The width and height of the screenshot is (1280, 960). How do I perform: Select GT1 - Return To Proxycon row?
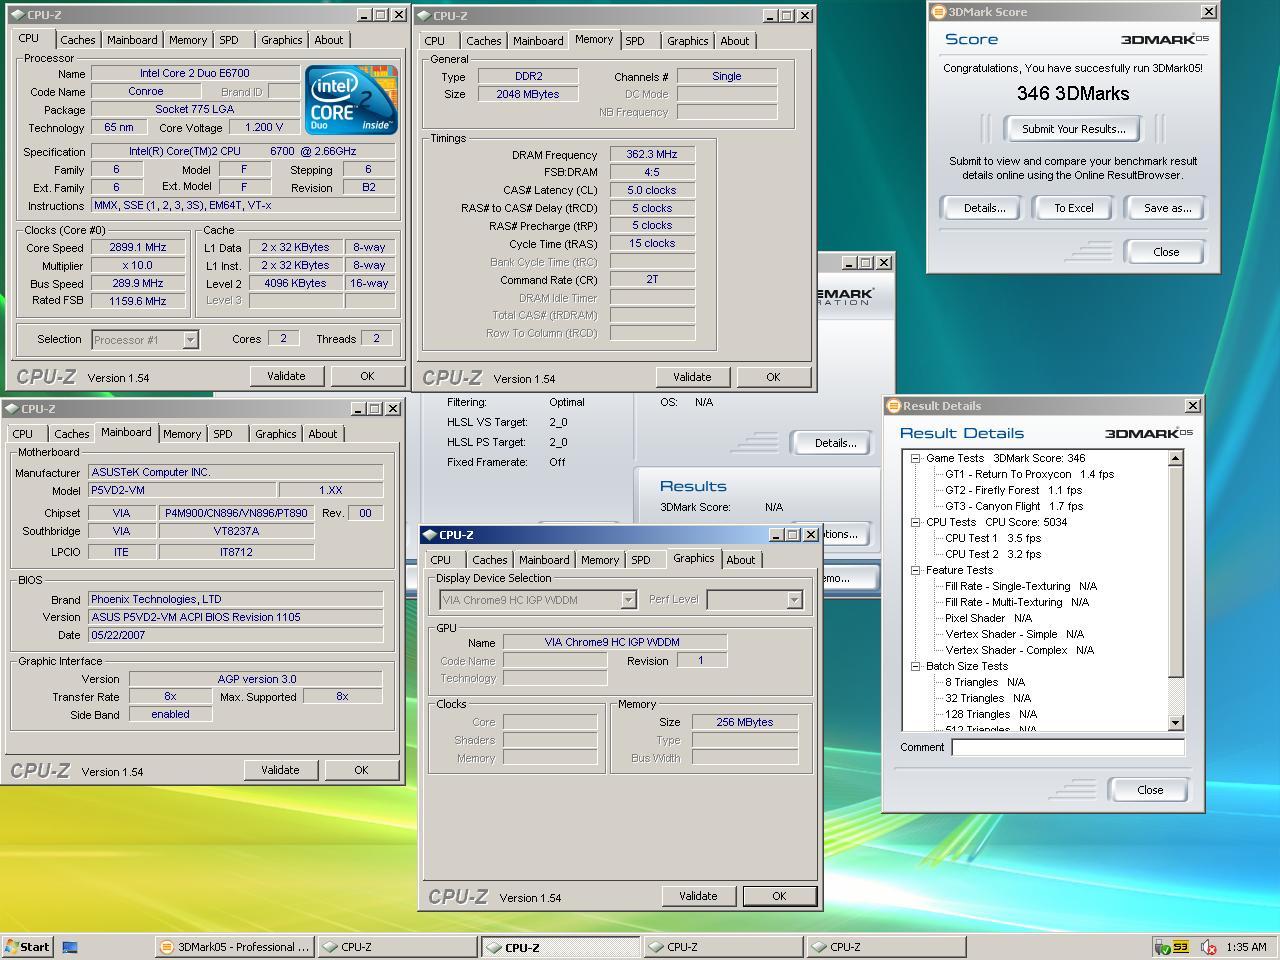[x=1029, y=474]
